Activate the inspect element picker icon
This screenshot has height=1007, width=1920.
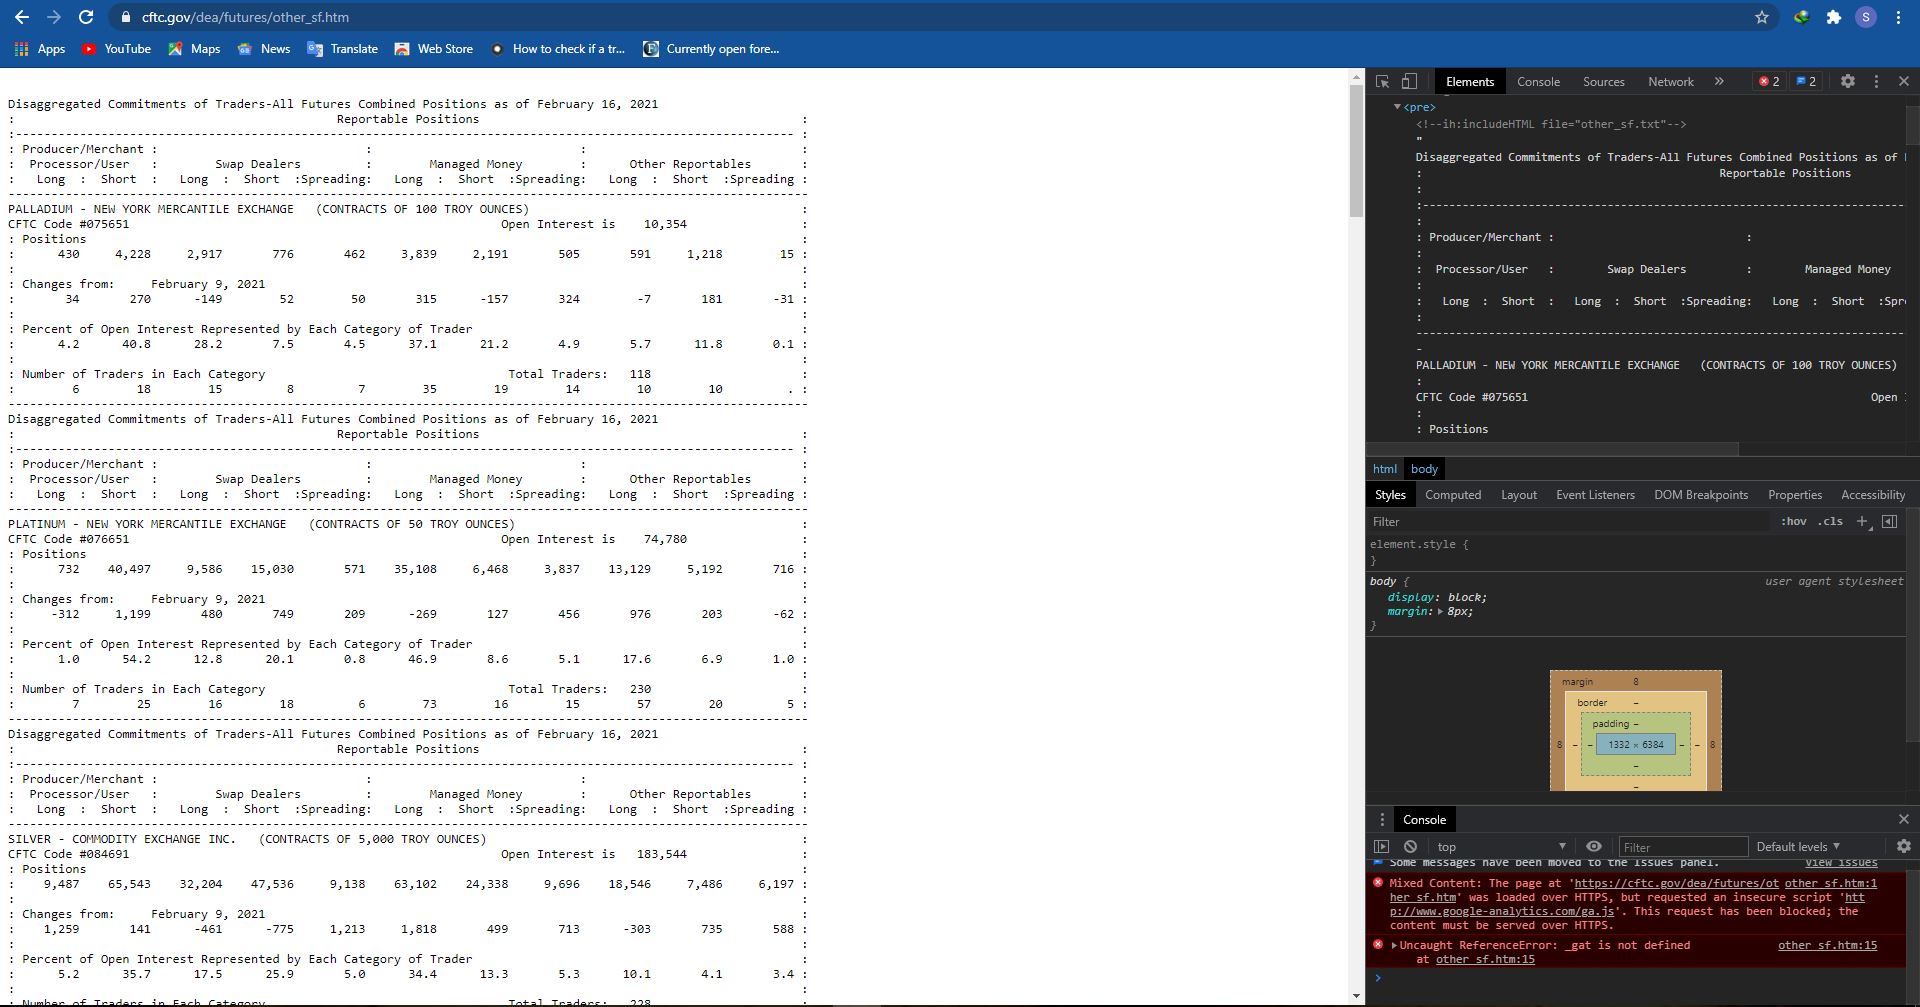tap(1382, 82)
